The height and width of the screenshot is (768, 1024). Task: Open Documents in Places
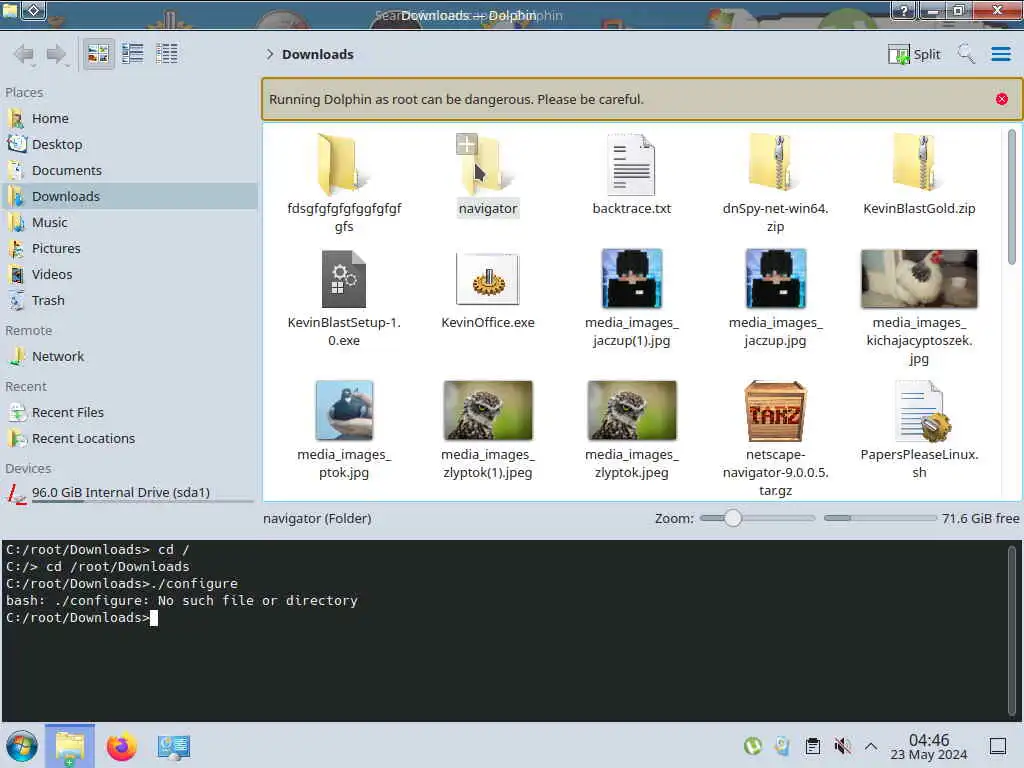pyautogui.click(x=129, y=170)
